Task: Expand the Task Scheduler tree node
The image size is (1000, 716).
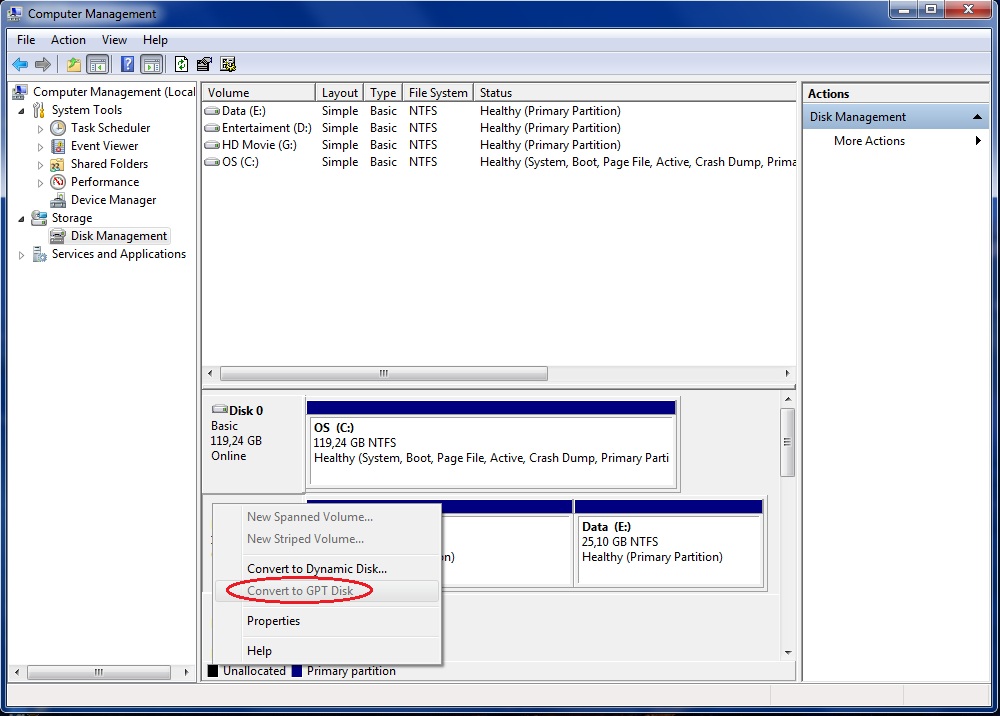Action: [40, 129]
